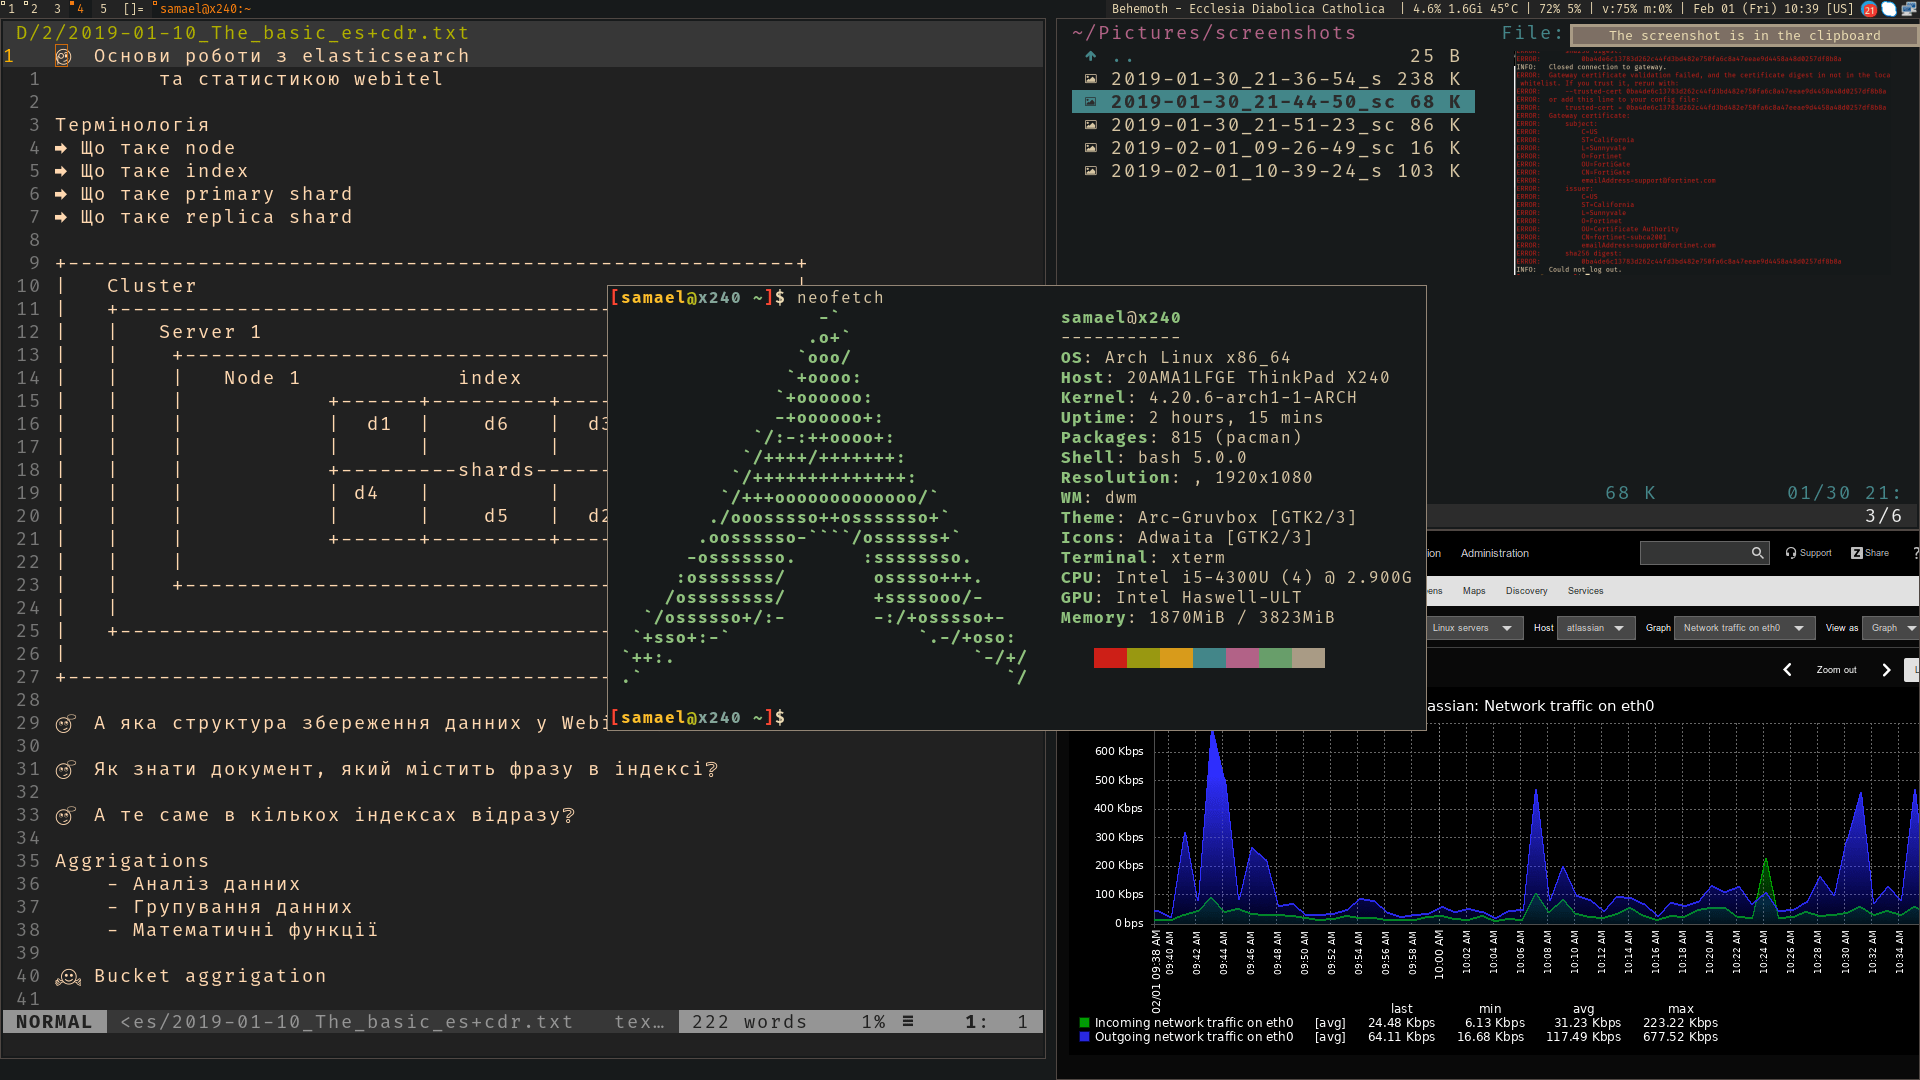Expand the Linux servers group dropdown
Viewport: 1920px width, 1080px height.
point(1474,628)
